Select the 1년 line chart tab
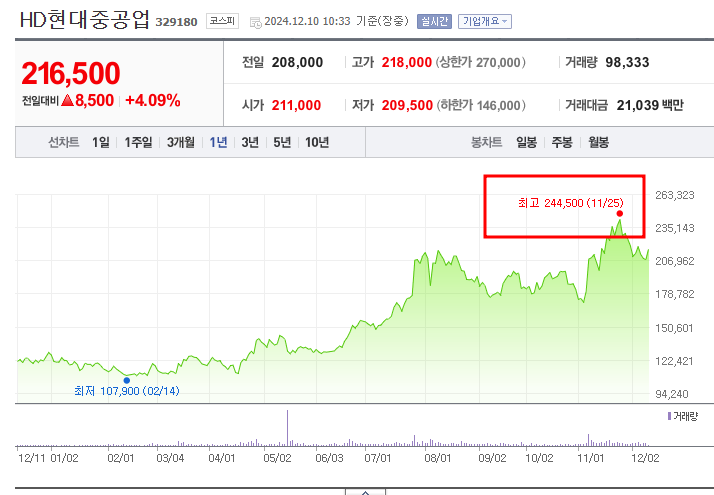Image resolution: width=714 pixels, height=495 pixels. point(218,143)
